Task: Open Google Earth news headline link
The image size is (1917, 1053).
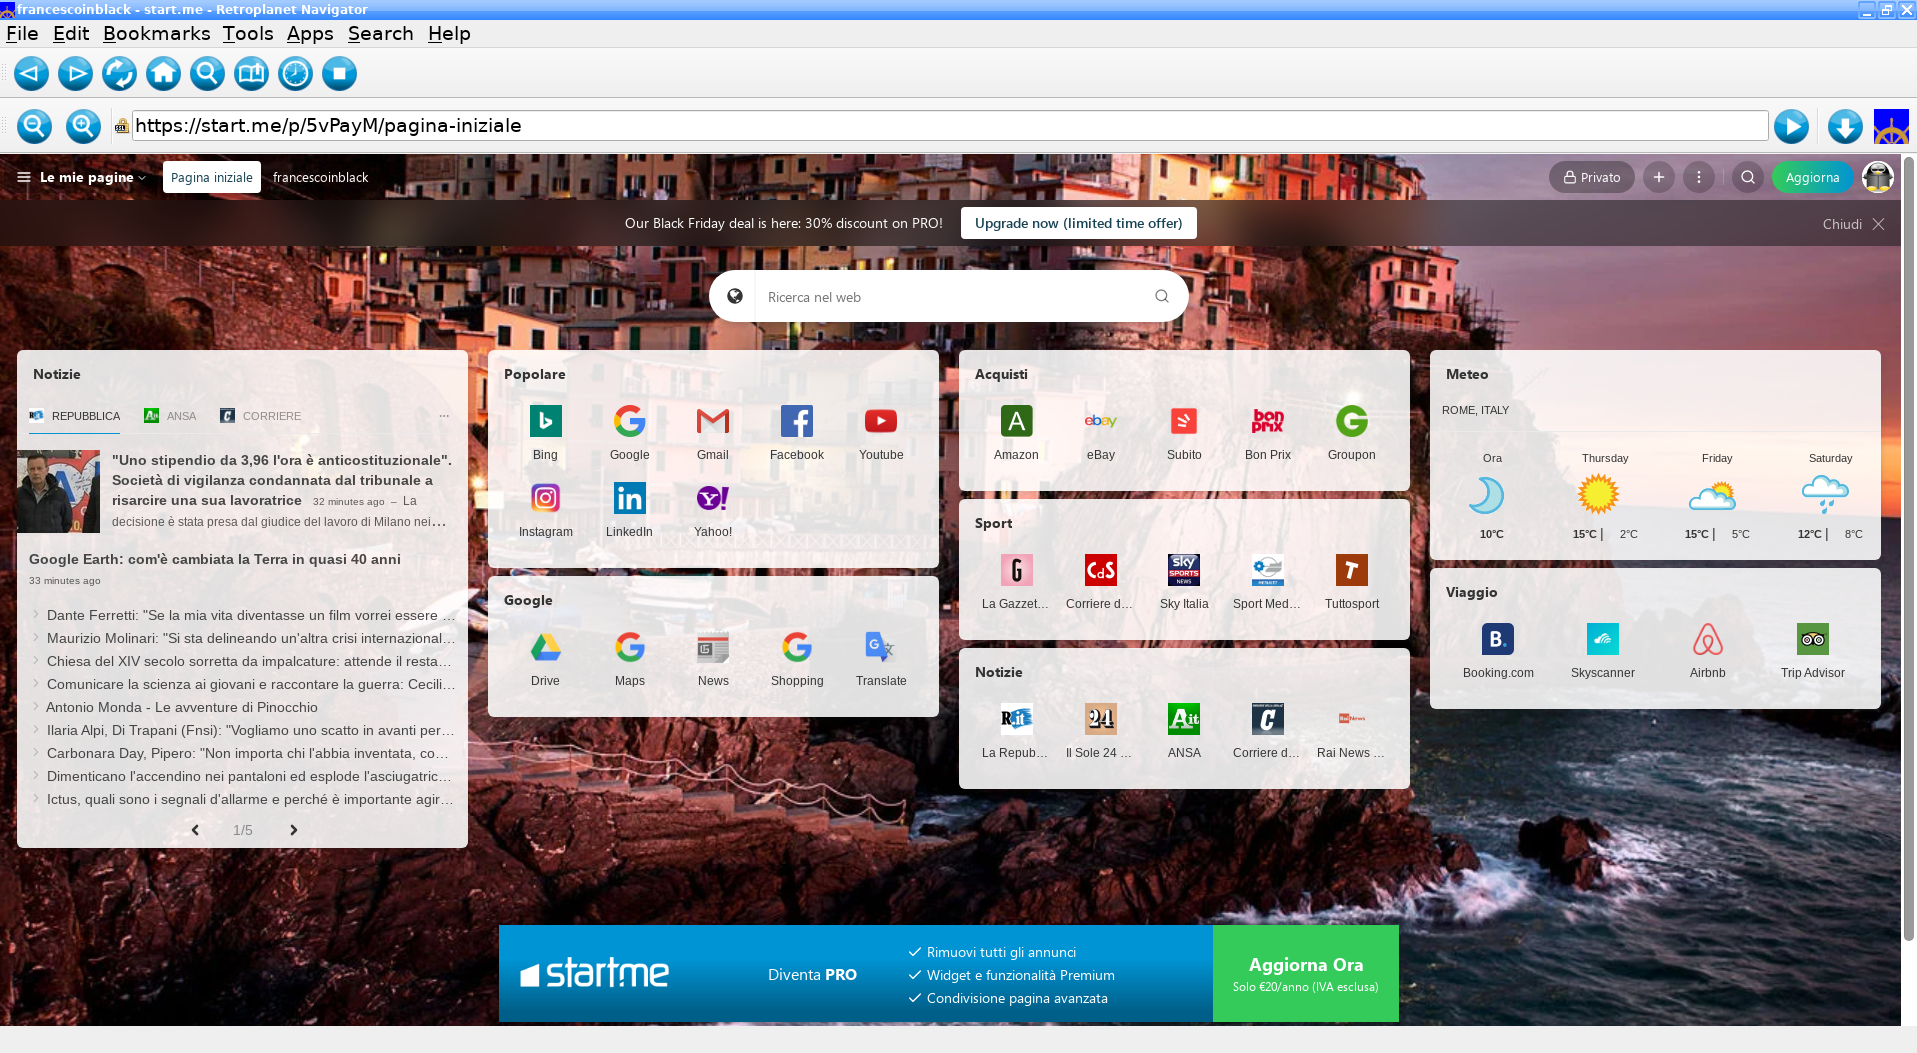Action: (x=215, y=559)
